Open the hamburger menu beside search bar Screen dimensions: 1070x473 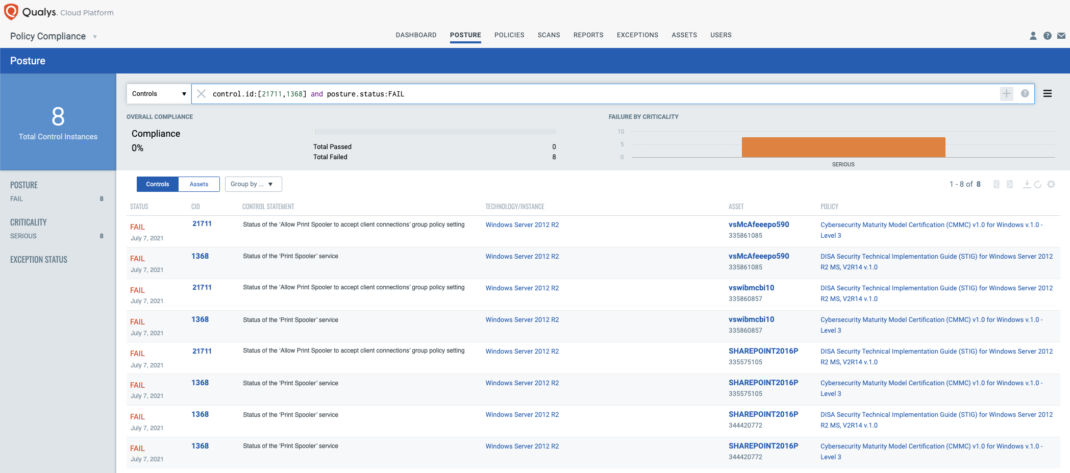1047,94
